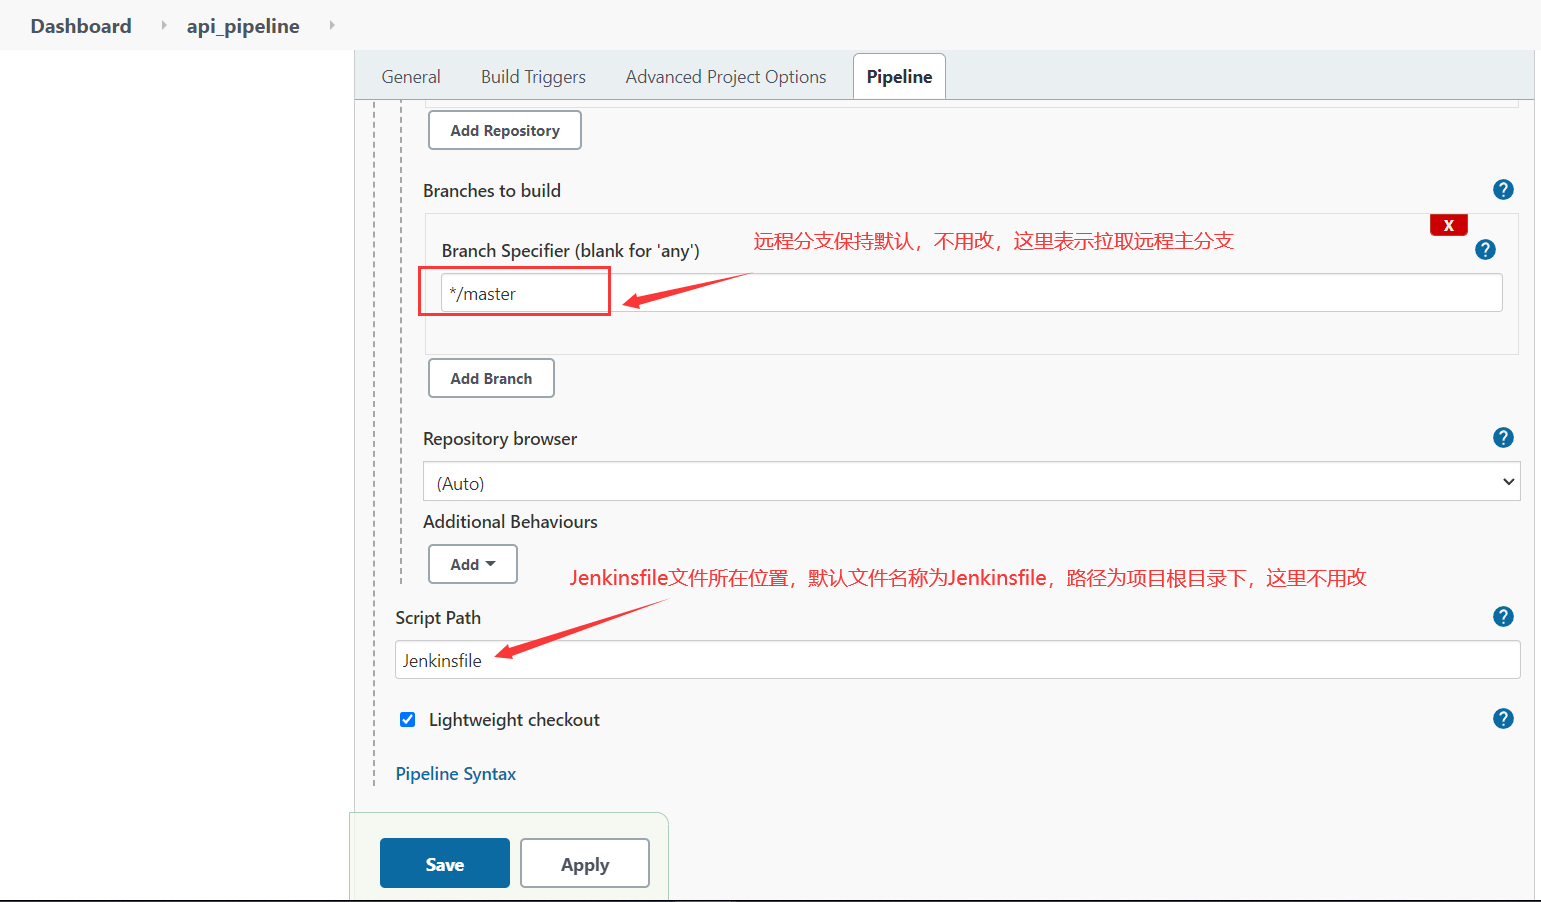Switch to the General tab
Image resolution: width=1541 pixels, height=902 pixels.
[x=410, y=77]
